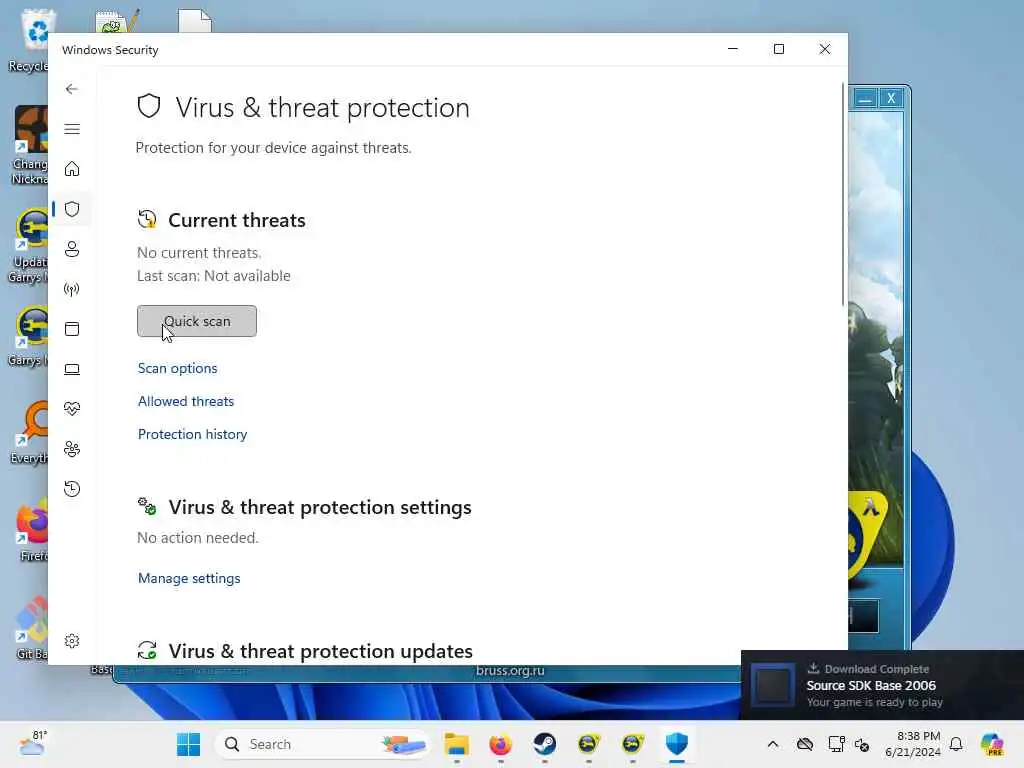The height and width of the screenshot is (768, 1024).
Task: Select the Virus & threat protection shield icon
Action: pos(72,209)
